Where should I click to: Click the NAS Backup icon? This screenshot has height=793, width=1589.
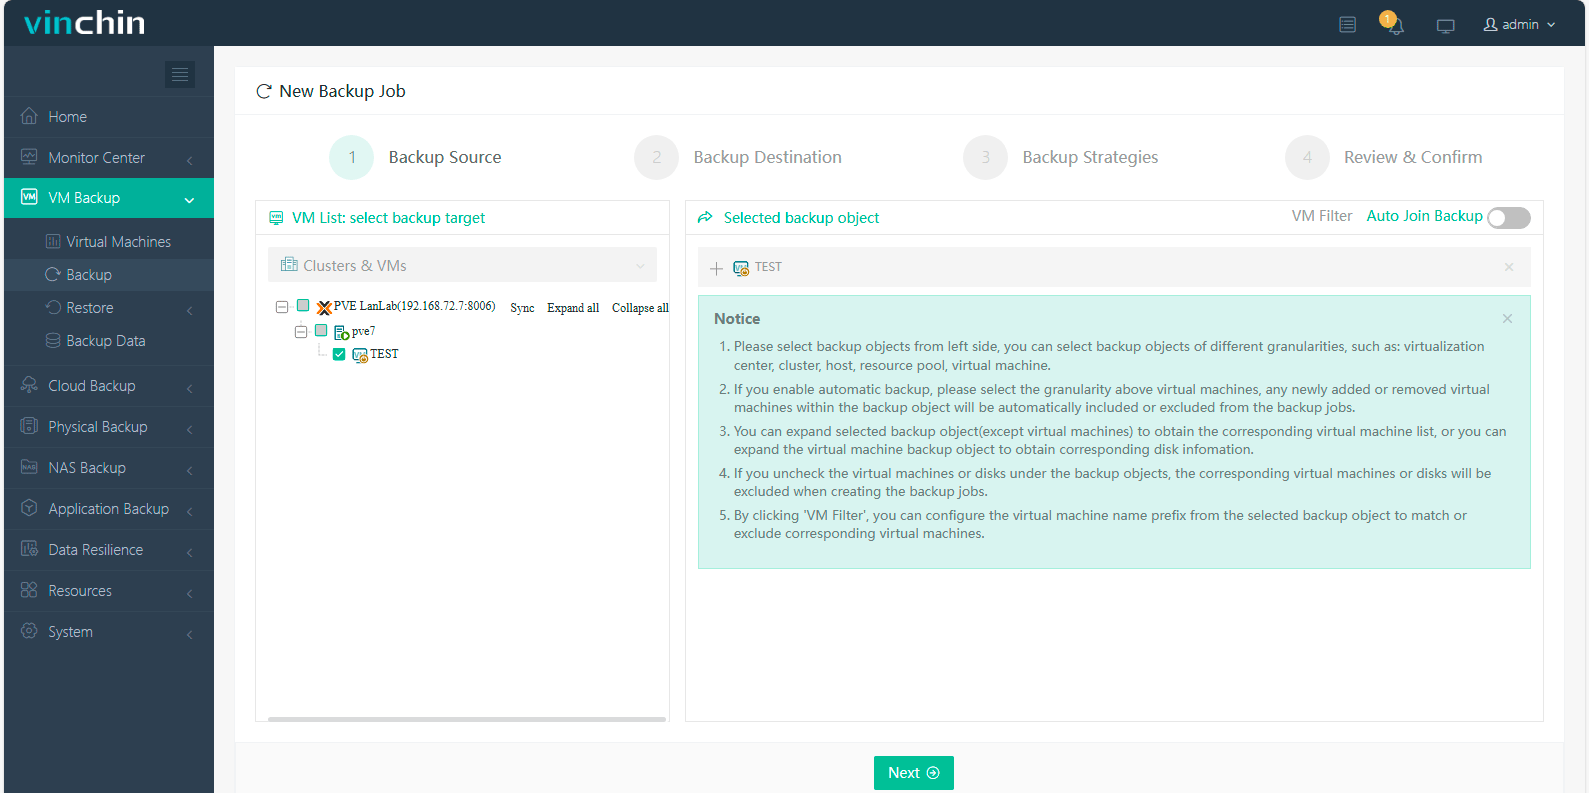coord(29,467)
